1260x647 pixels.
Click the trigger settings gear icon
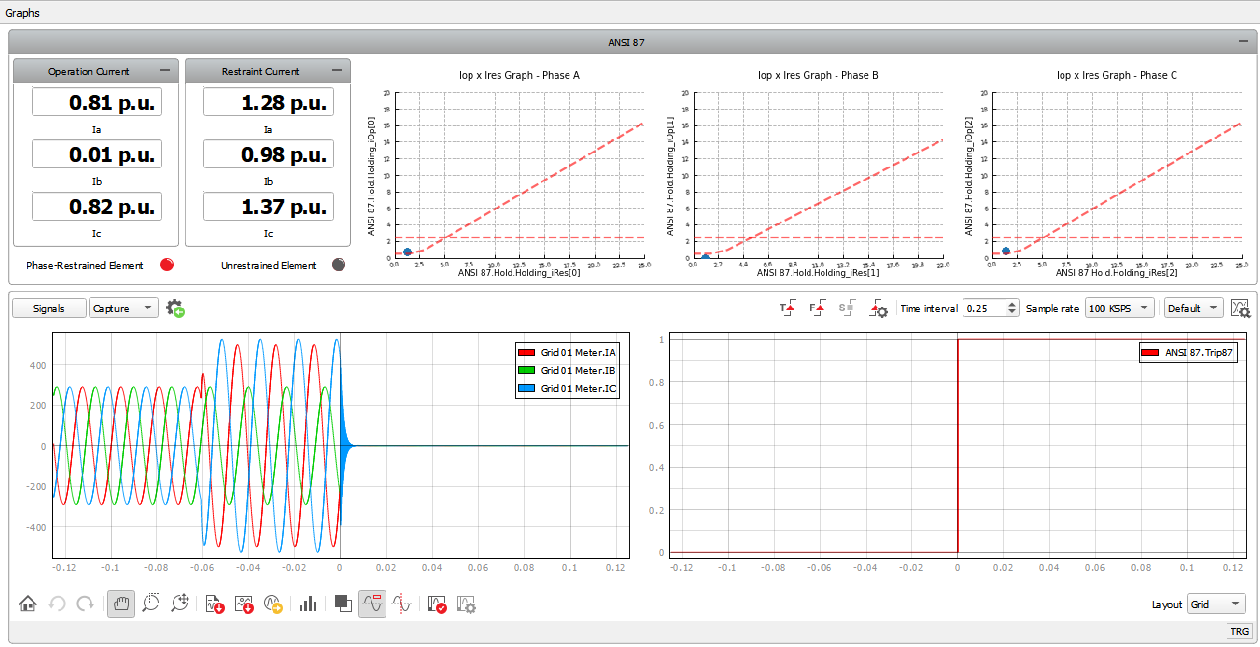pos(879,309)
